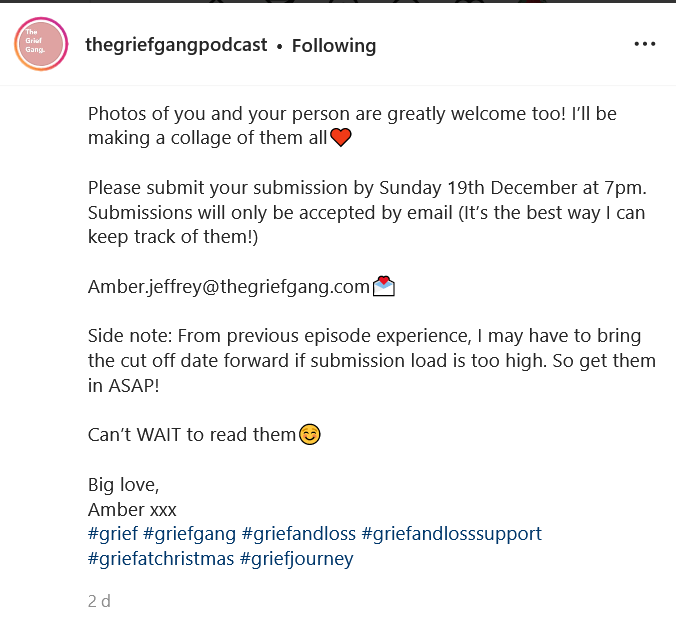Open the #grief hashtag
Viewport: 676px width, 626px height.
click(112, 534)
